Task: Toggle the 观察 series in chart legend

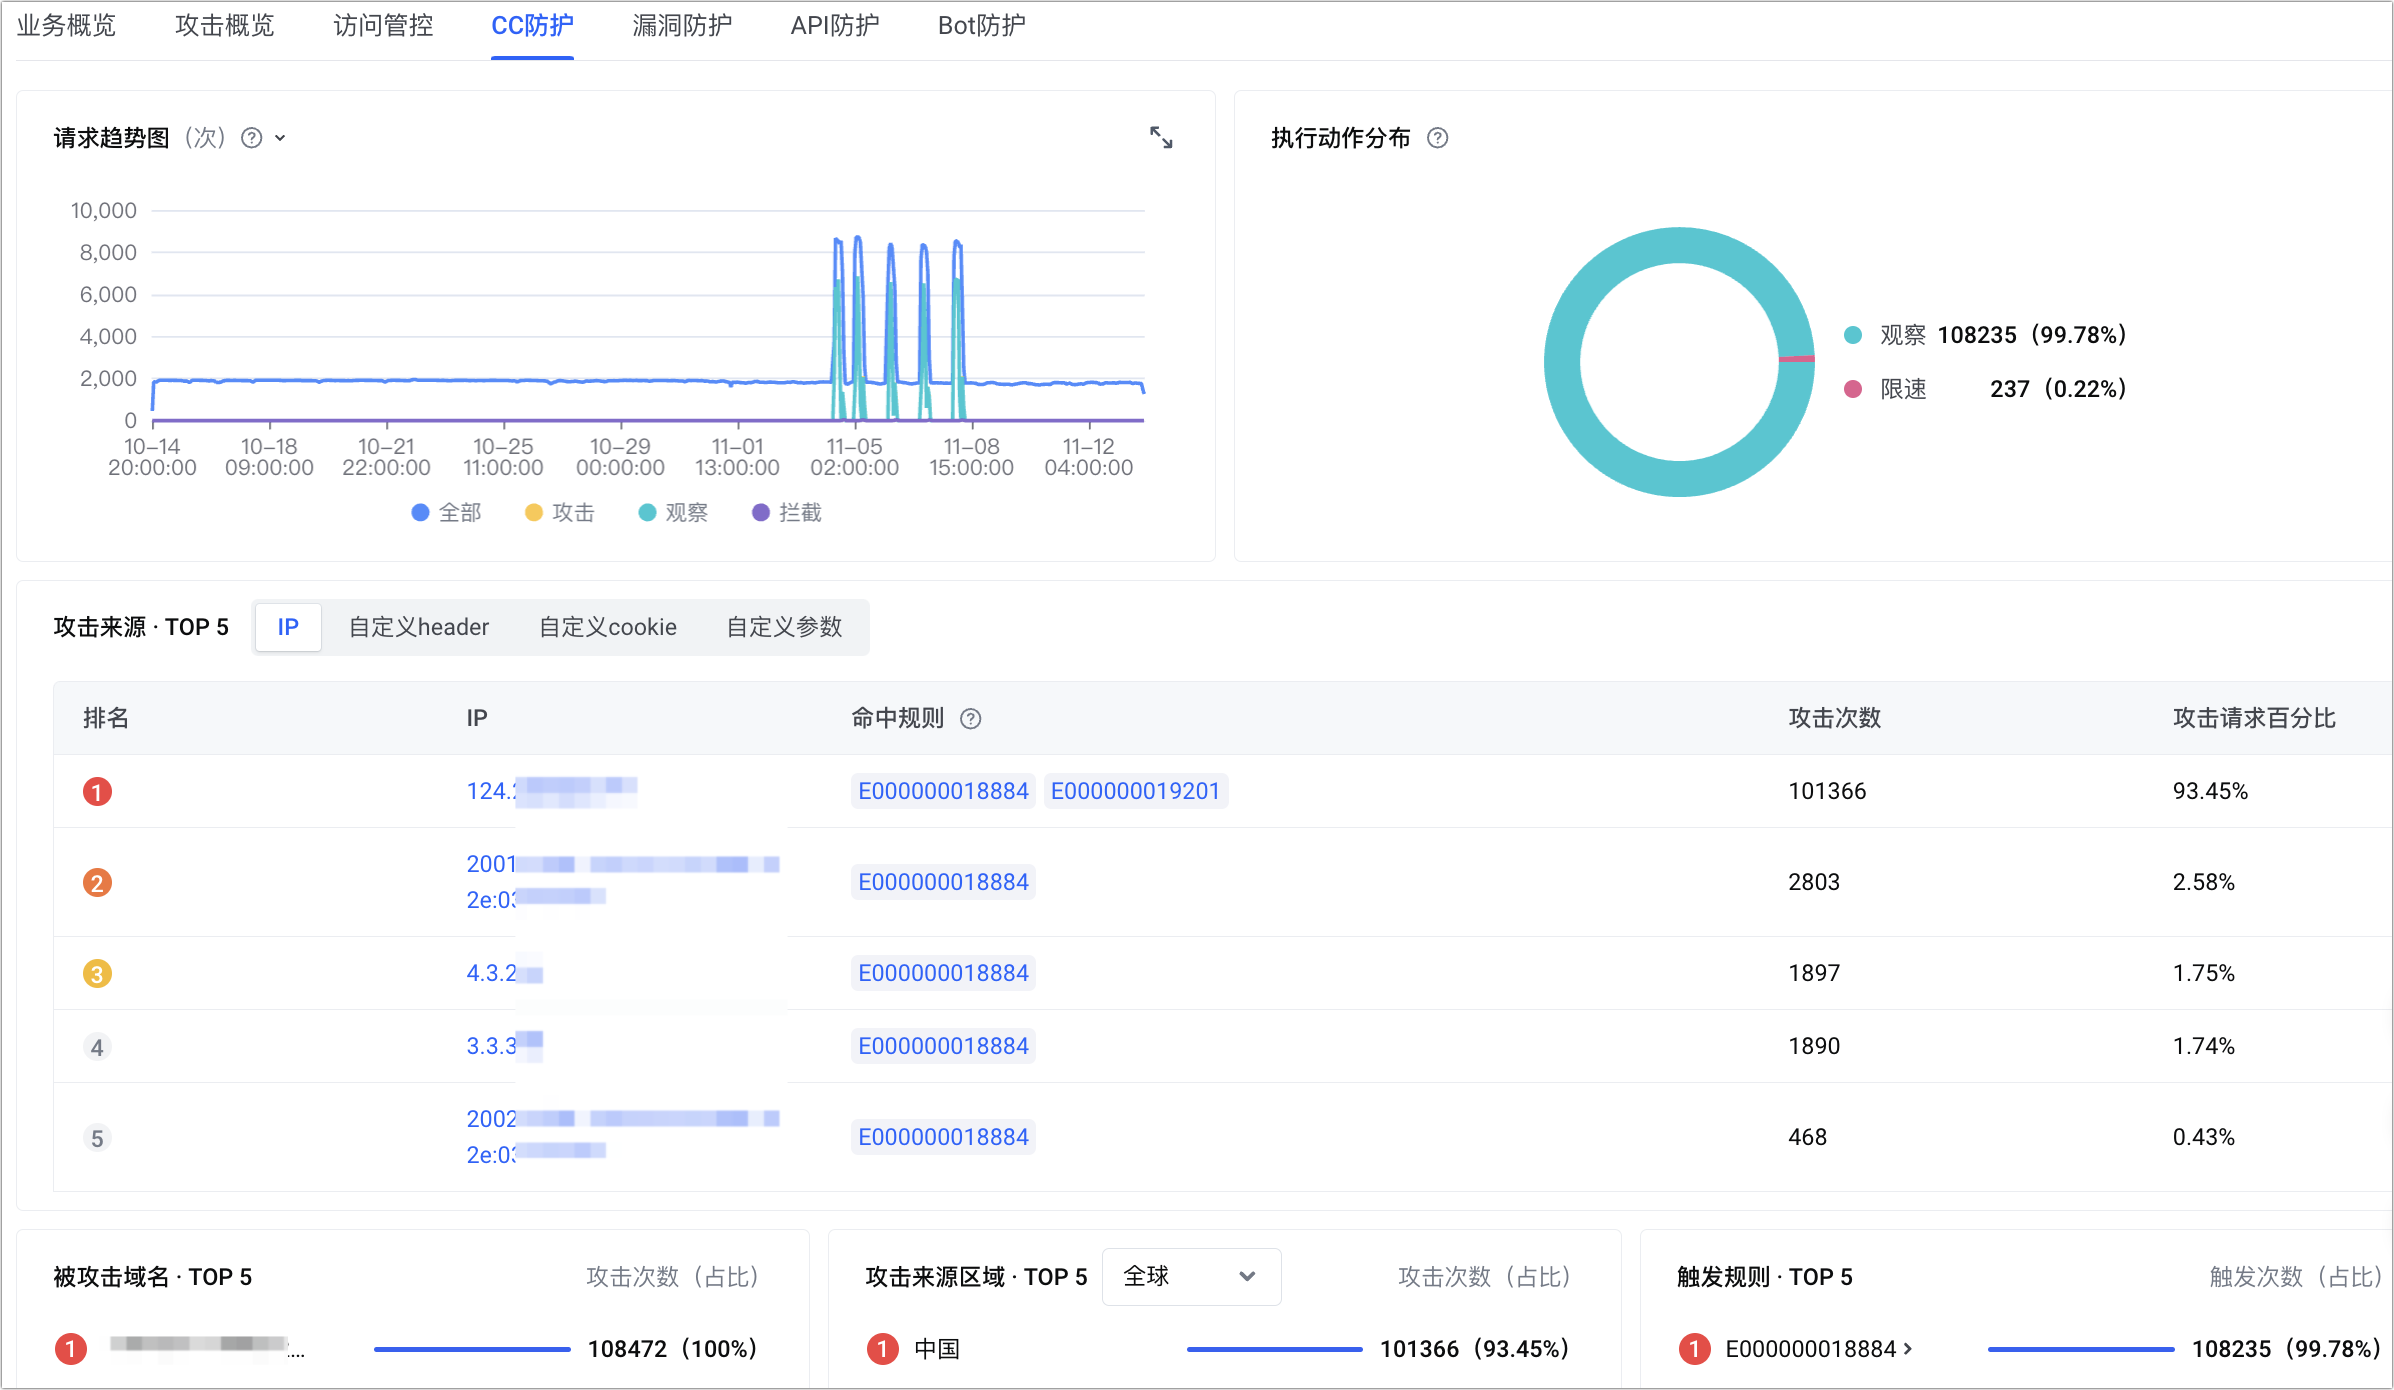Action: (673, 513)
